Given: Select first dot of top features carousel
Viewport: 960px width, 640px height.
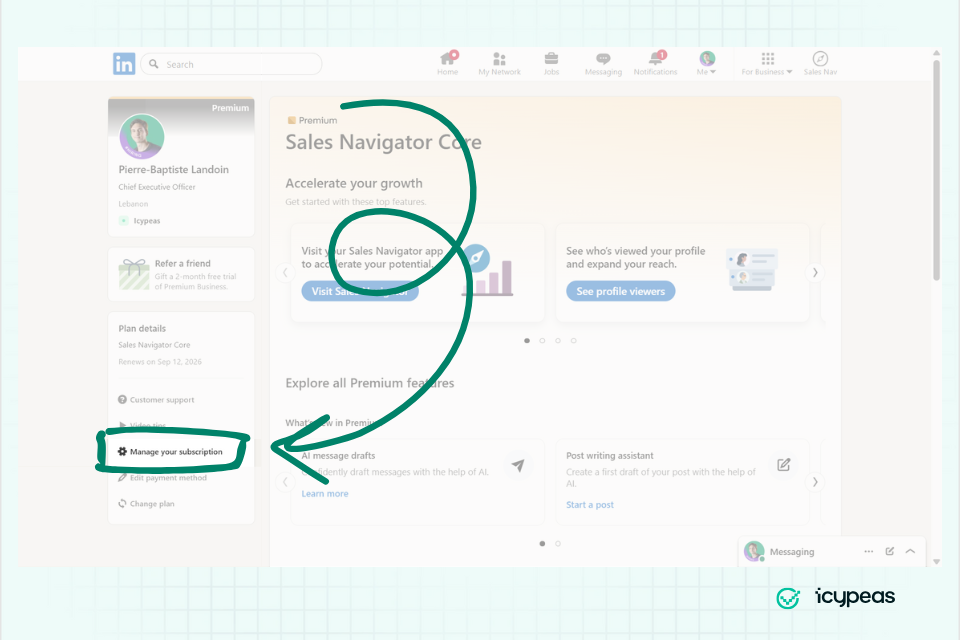Looking at the screenshot, I should pyautogui.click(x=527, y=341).
